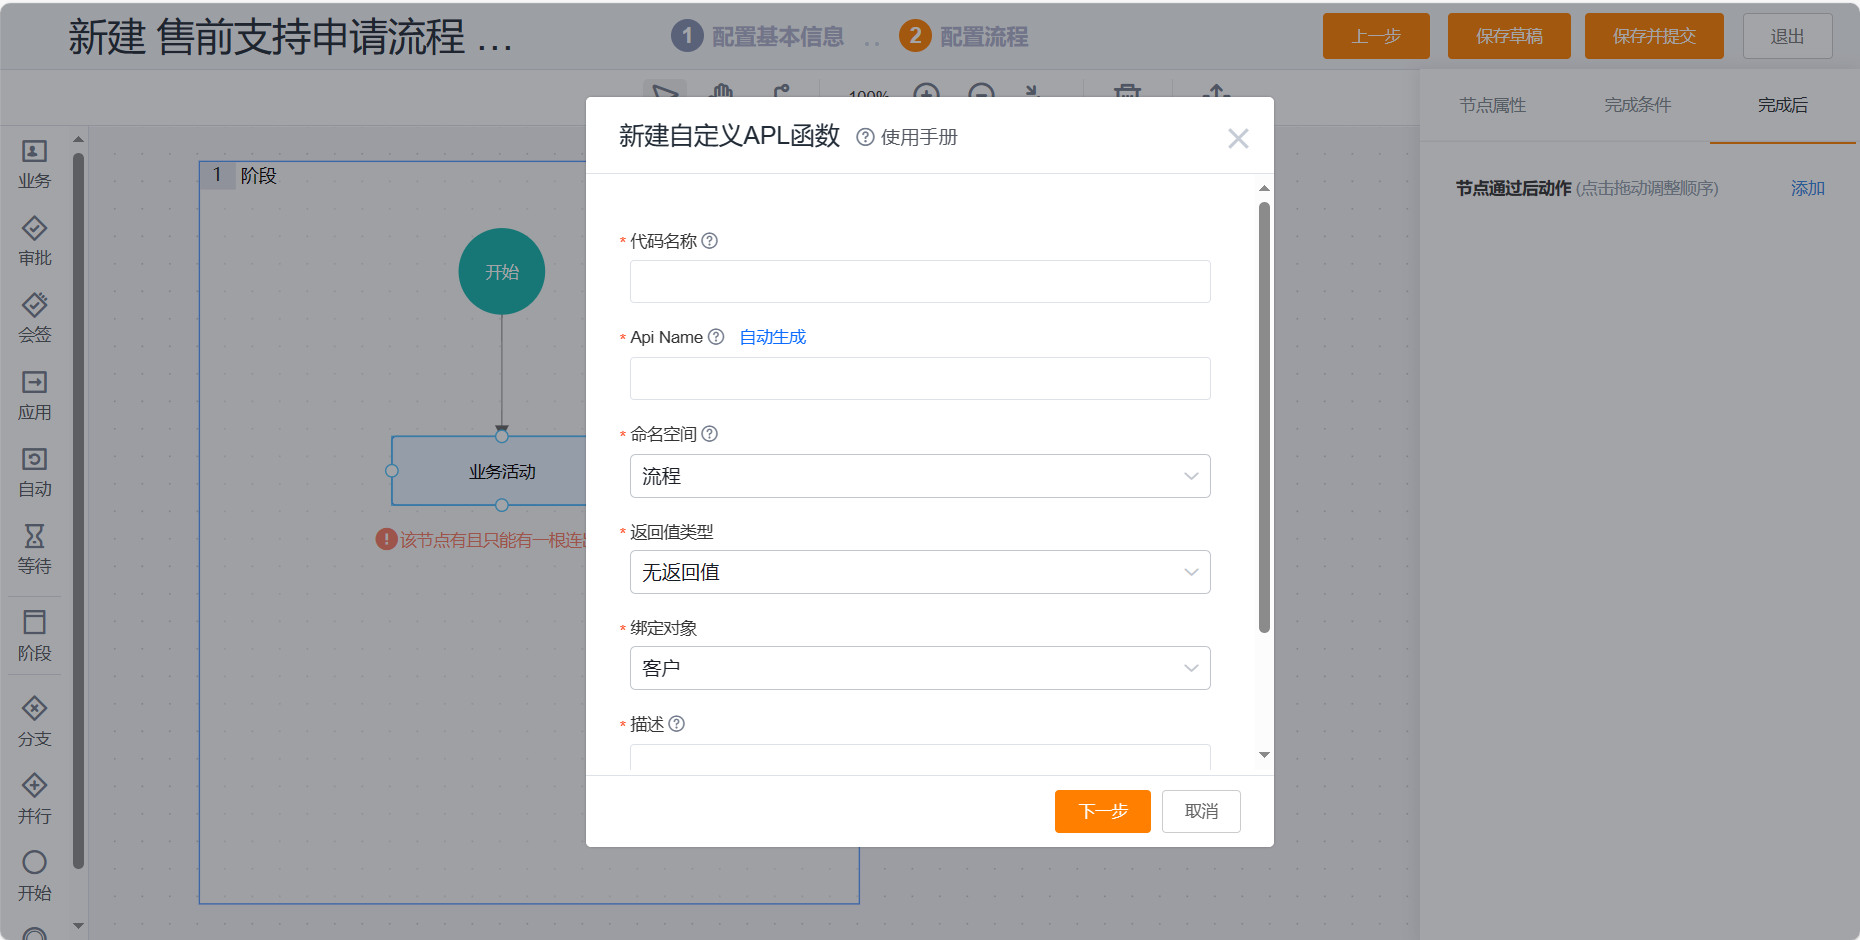Go to step 1 配置基本信息

[758, 36]
